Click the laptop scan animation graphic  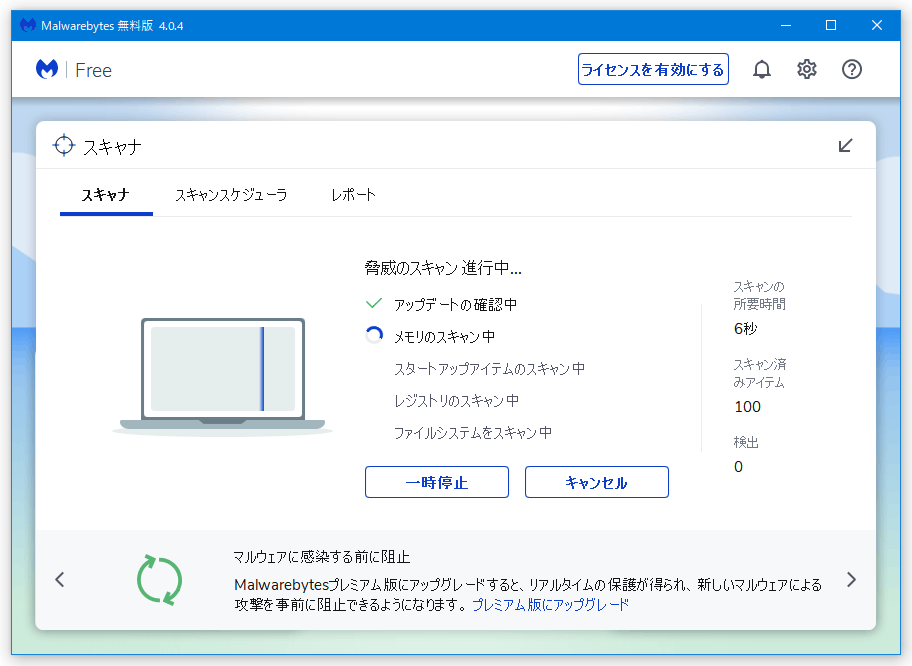tap(222, 376)
